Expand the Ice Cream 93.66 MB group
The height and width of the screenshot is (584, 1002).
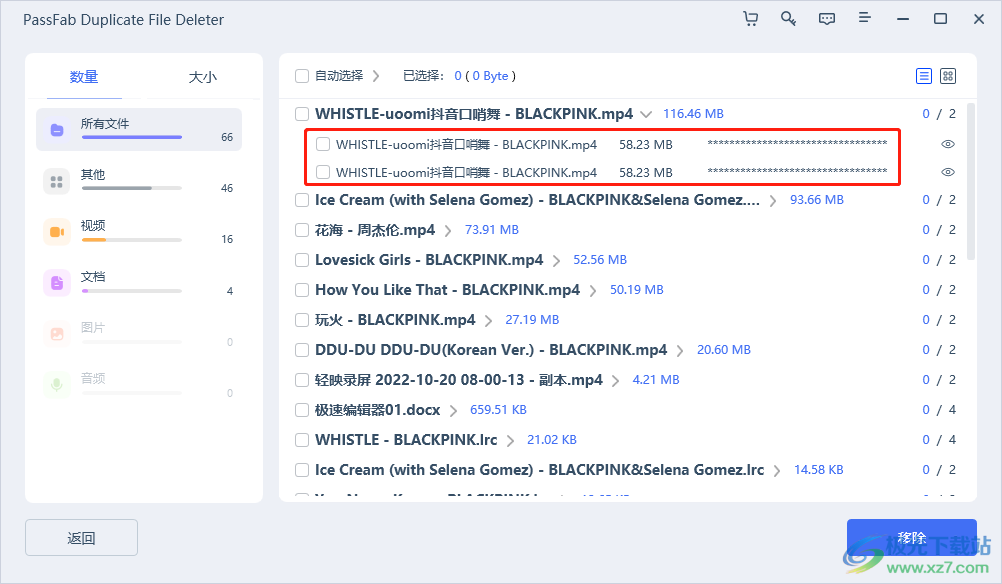coord(773,201)
